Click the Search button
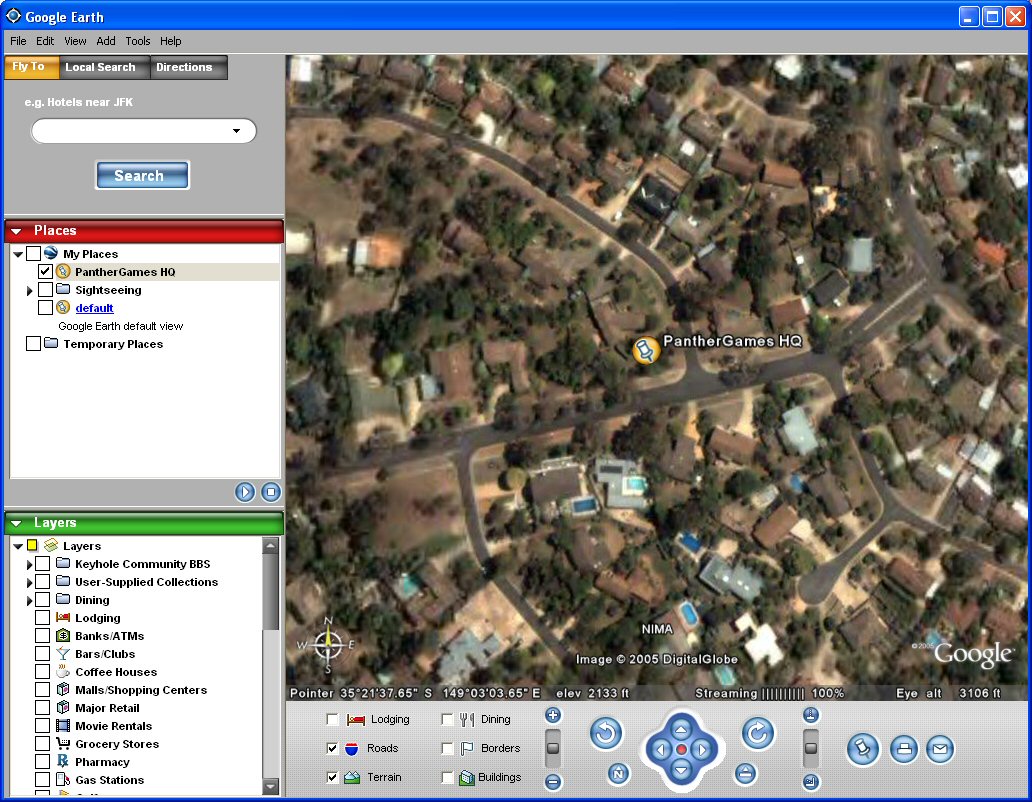This screenshot has width=1032, height=802. (142, 175)
